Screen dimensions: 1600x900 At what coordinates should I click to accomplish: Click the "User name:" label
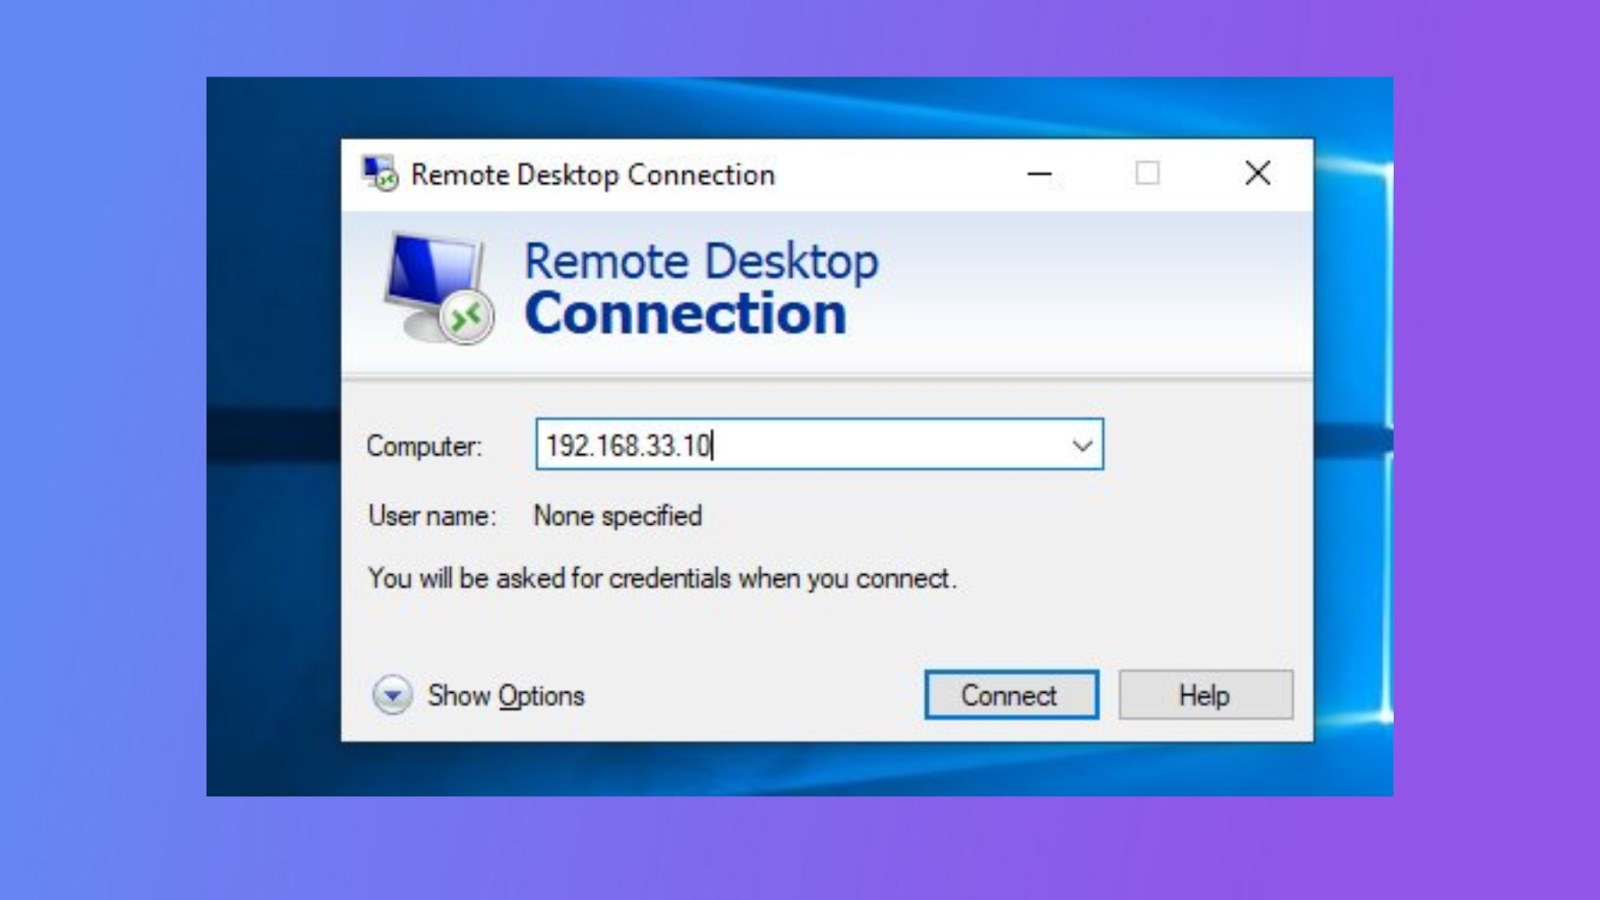(432, 516)
